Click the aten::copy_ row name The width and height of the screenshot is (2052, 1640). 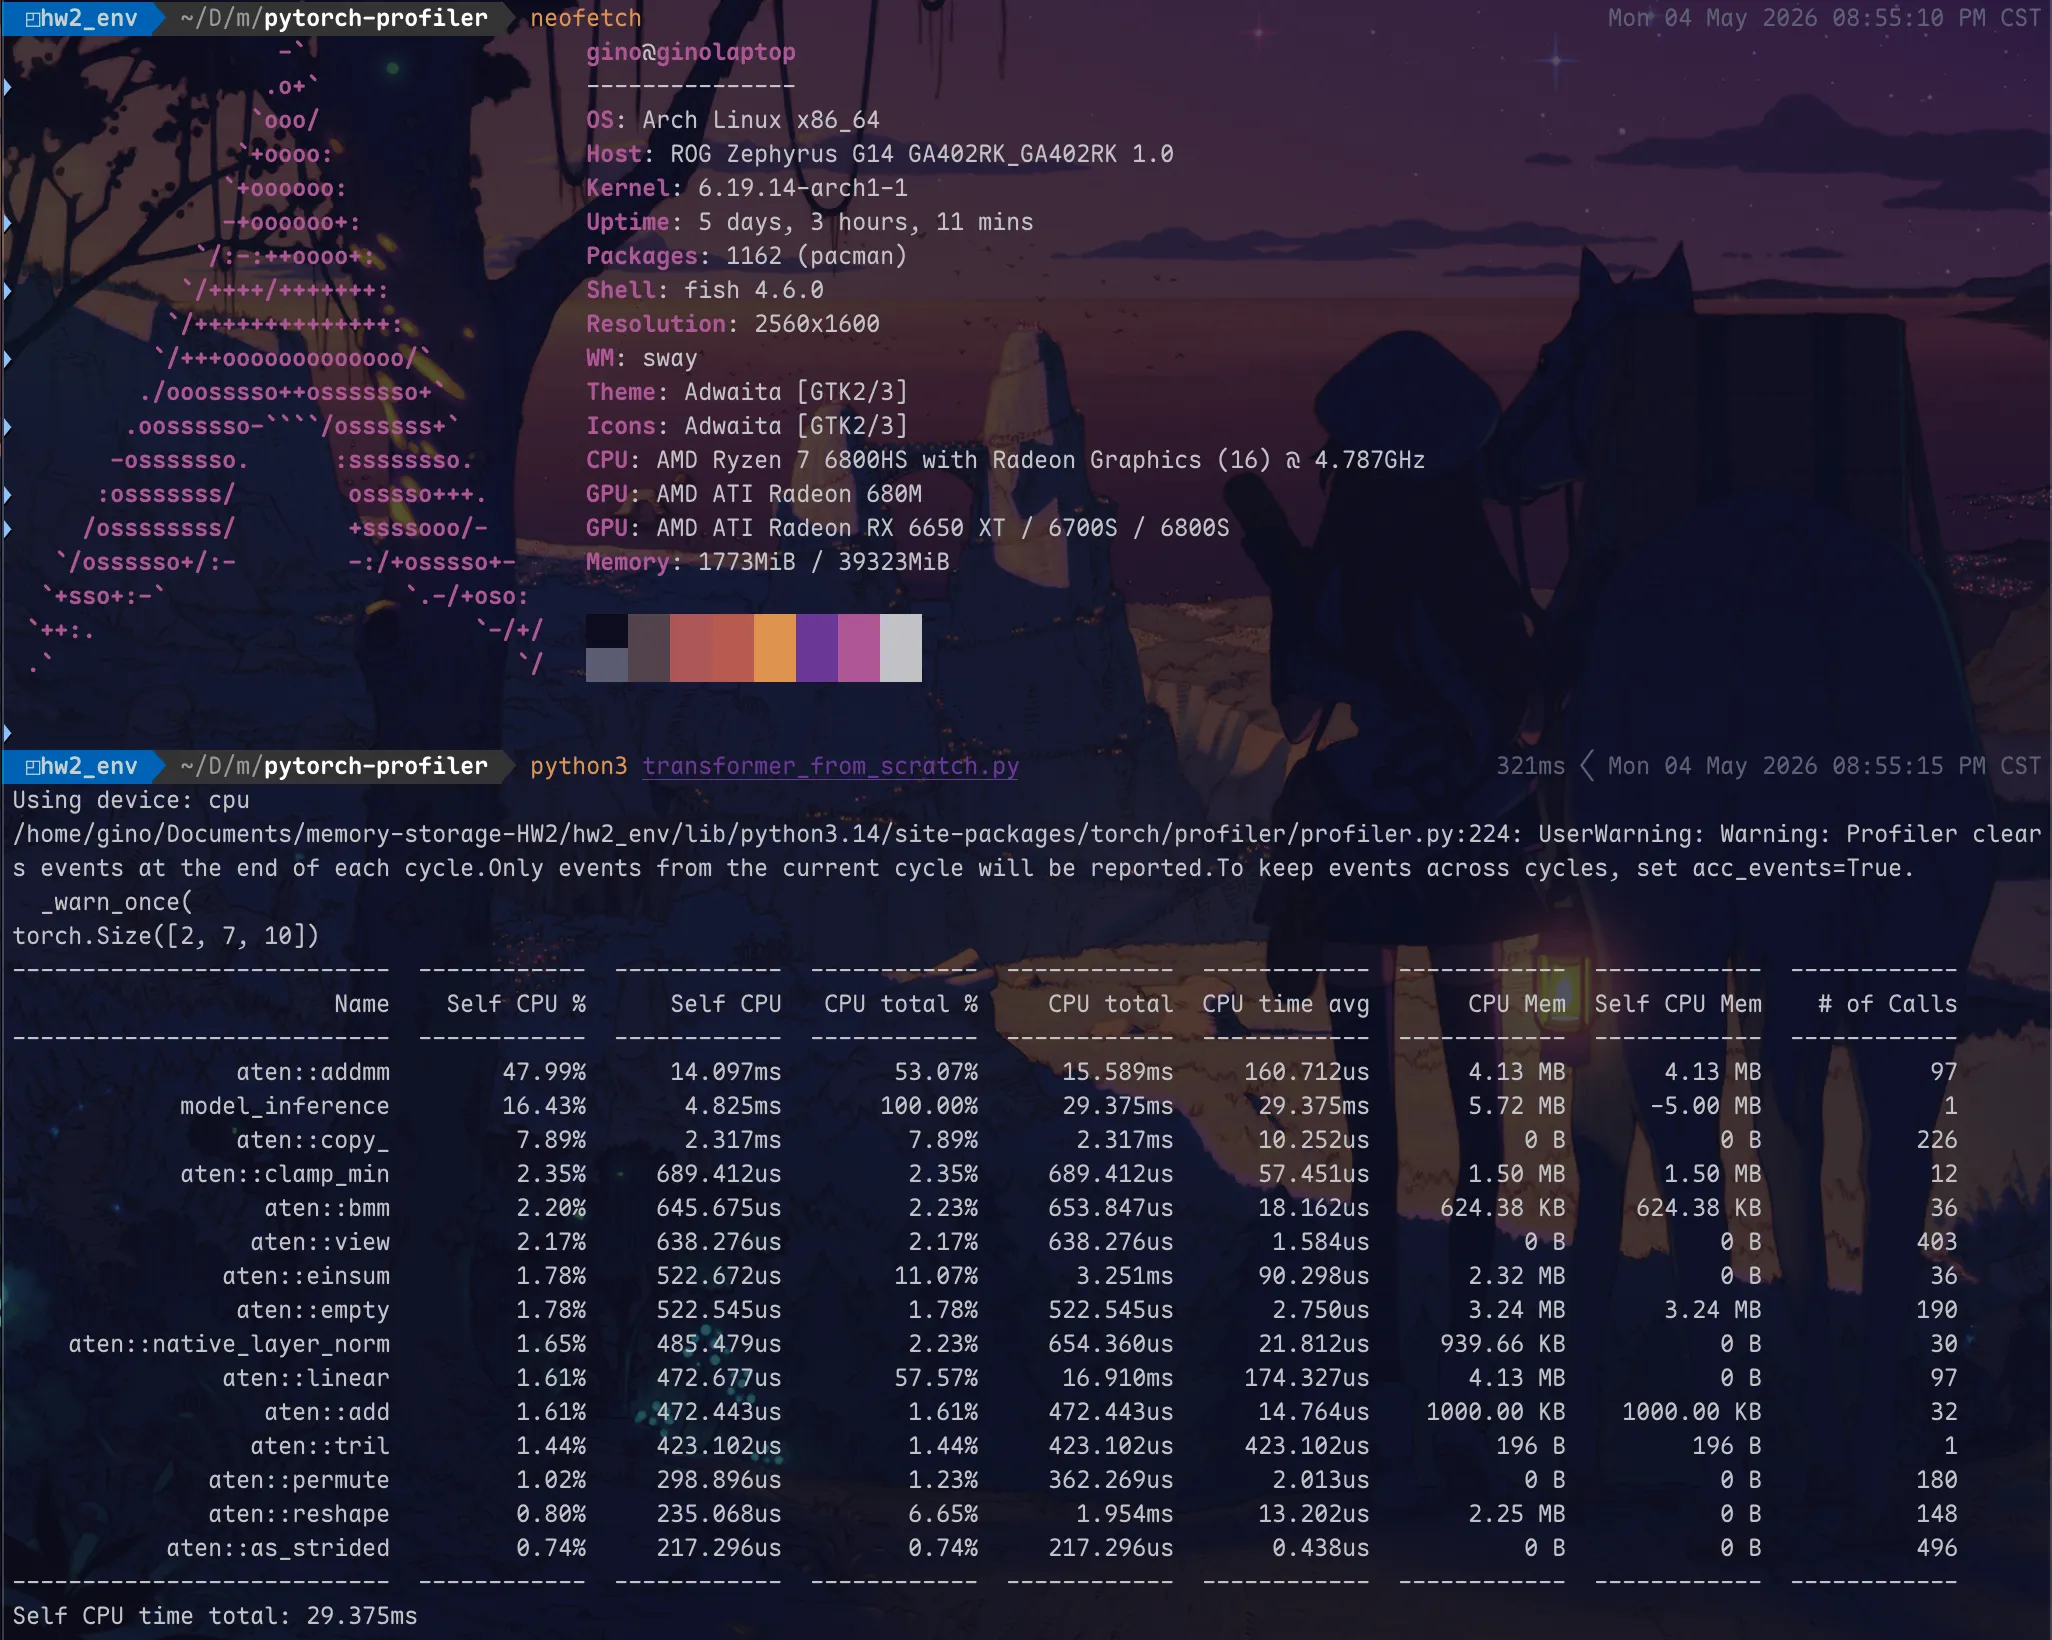(313, 1140)
